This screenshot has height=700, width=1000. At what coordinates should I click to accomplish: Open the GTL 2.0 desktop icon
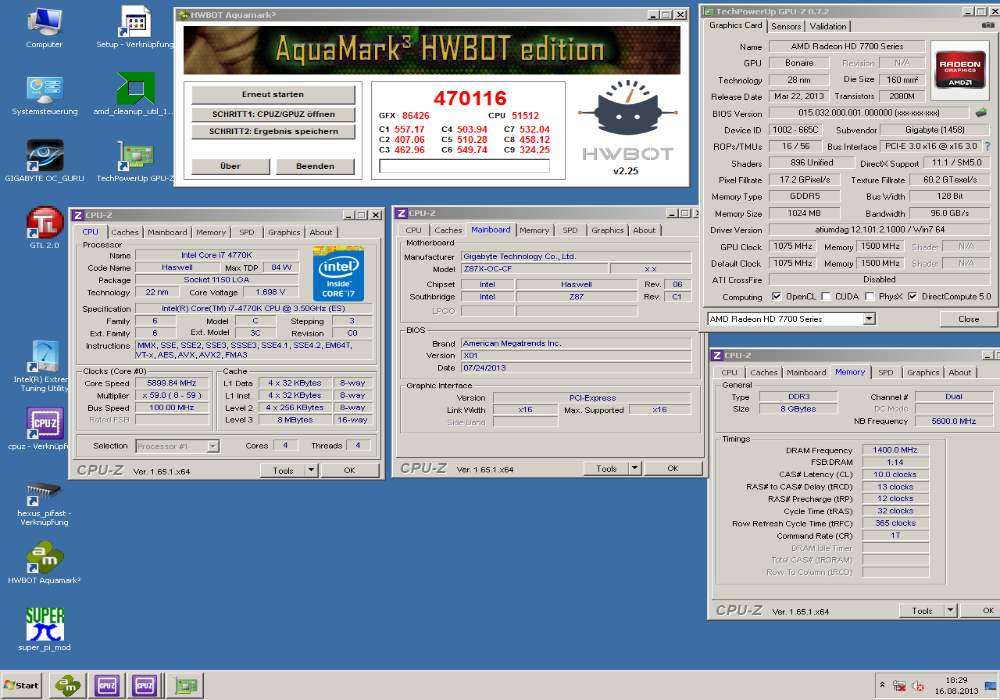[x=45, y=228]
